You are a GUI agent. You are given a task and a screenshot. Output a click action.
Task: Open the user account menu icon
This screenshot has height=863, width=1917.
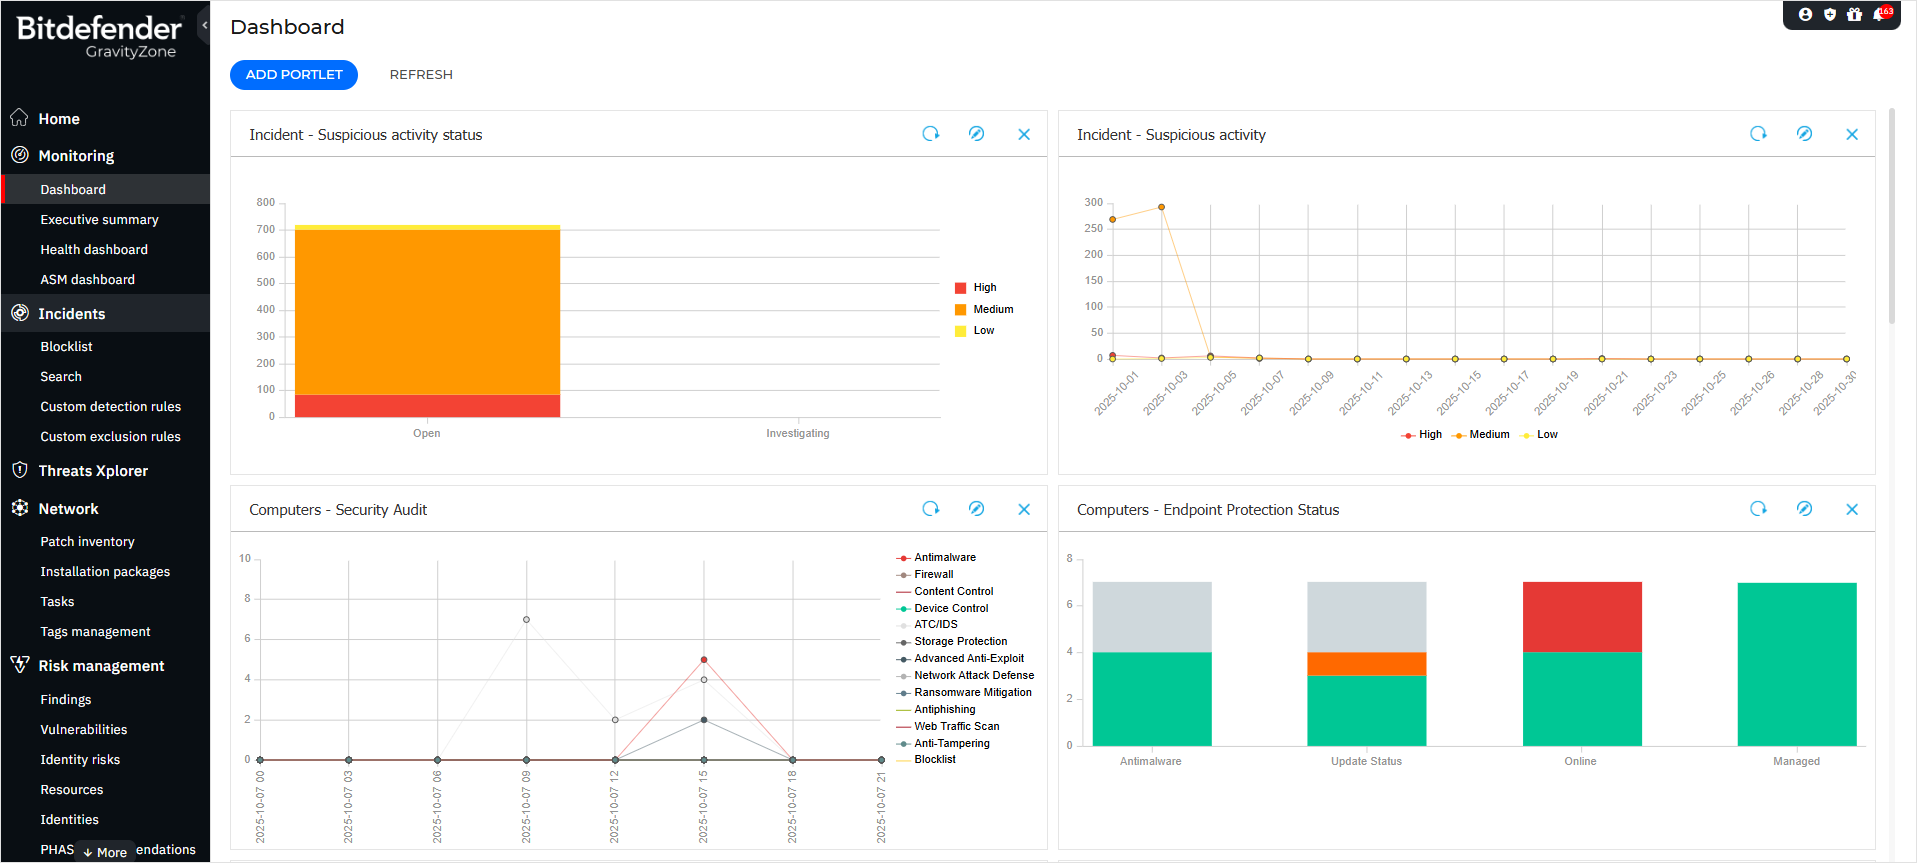coord(1805,14)
